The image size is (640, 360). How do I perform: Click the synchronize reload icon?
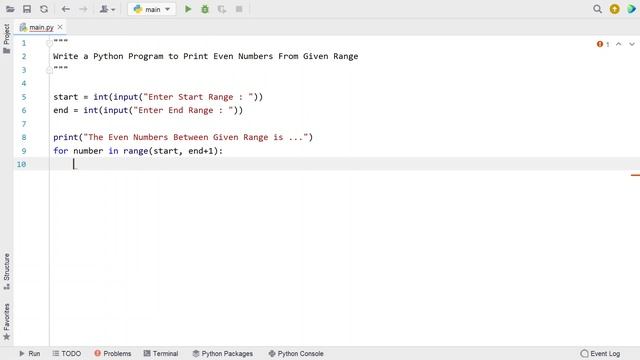44,9
